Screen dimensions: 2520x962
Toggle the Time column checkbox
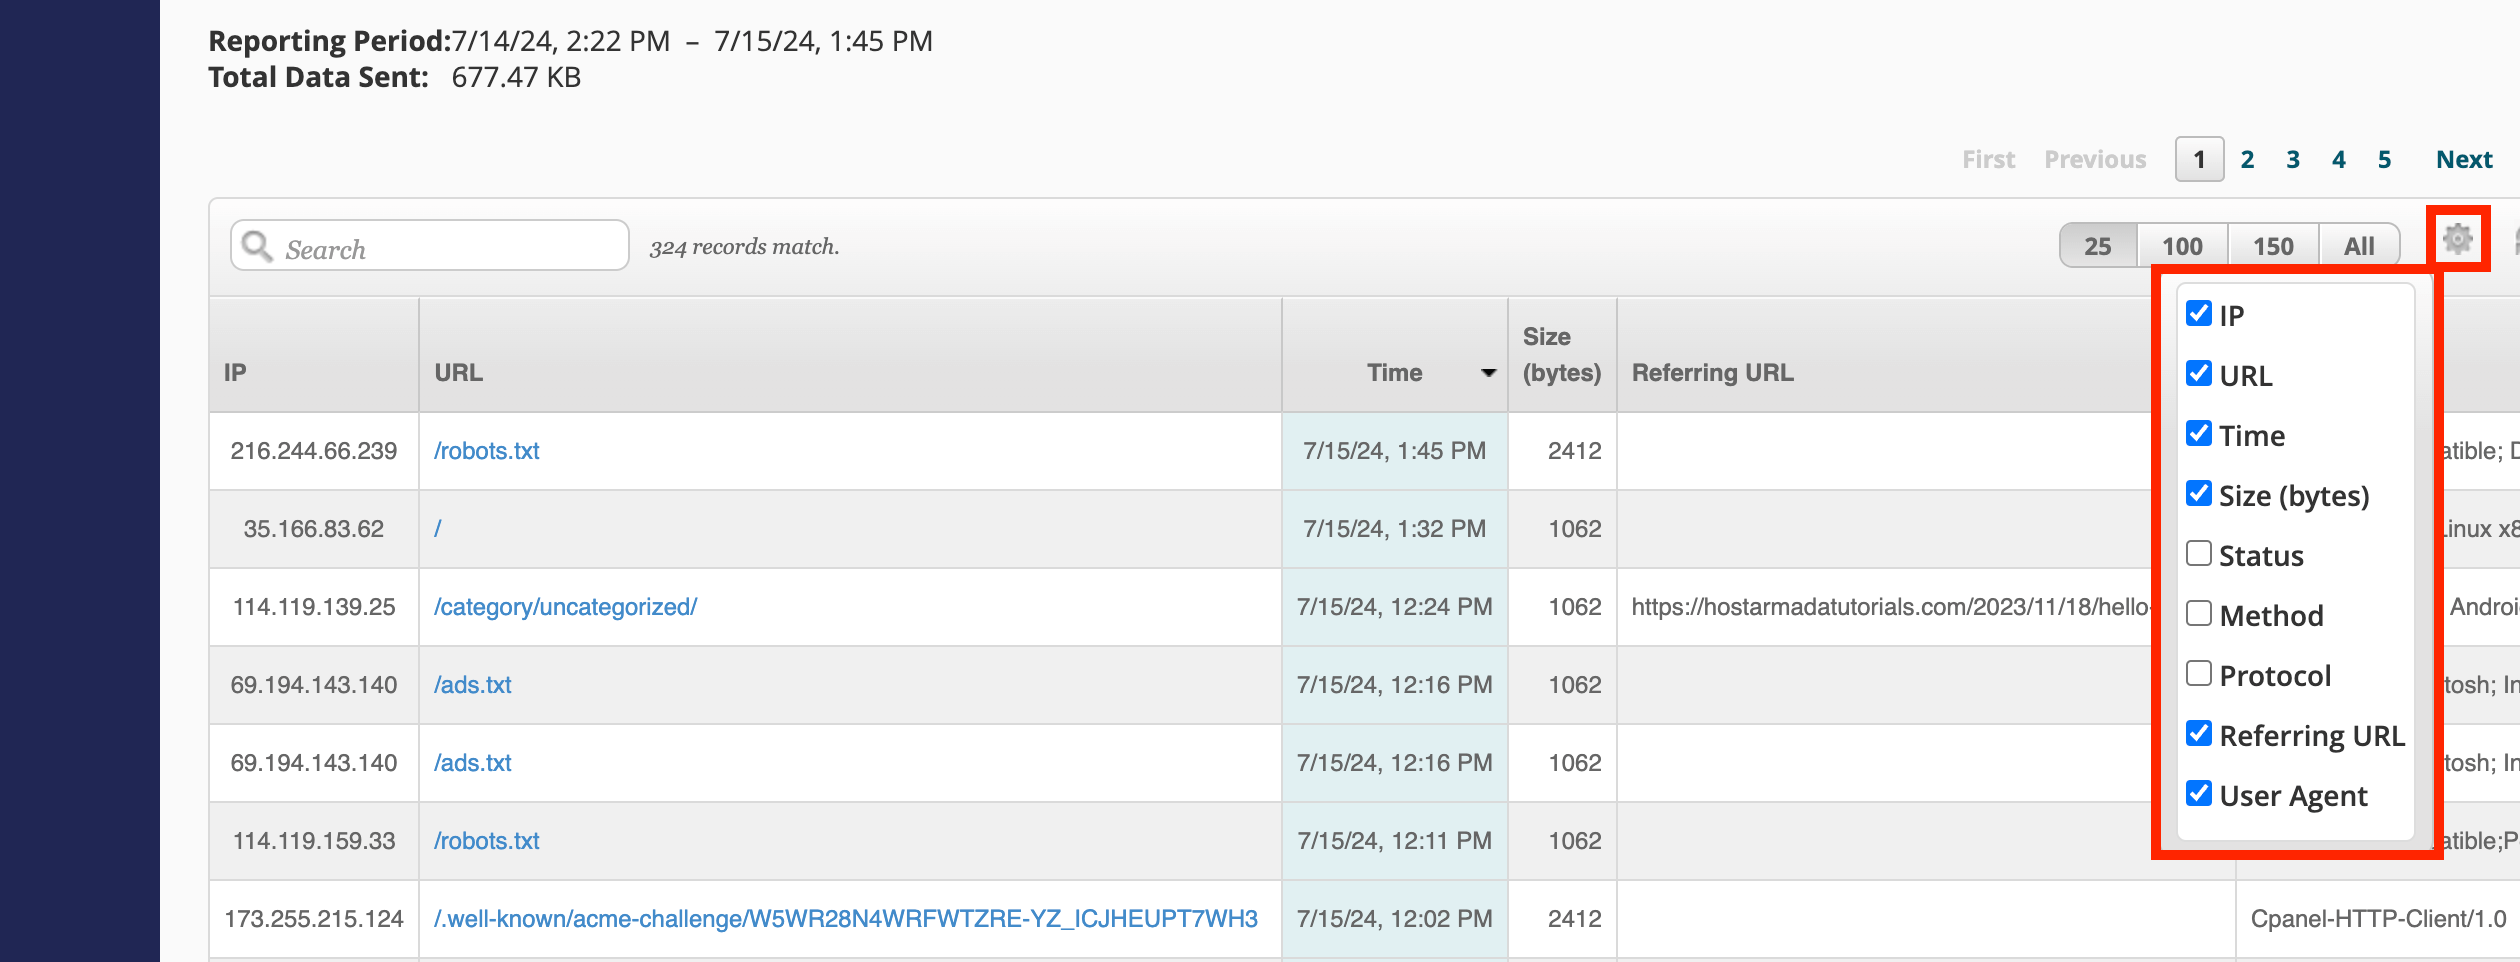(2198, 433)
